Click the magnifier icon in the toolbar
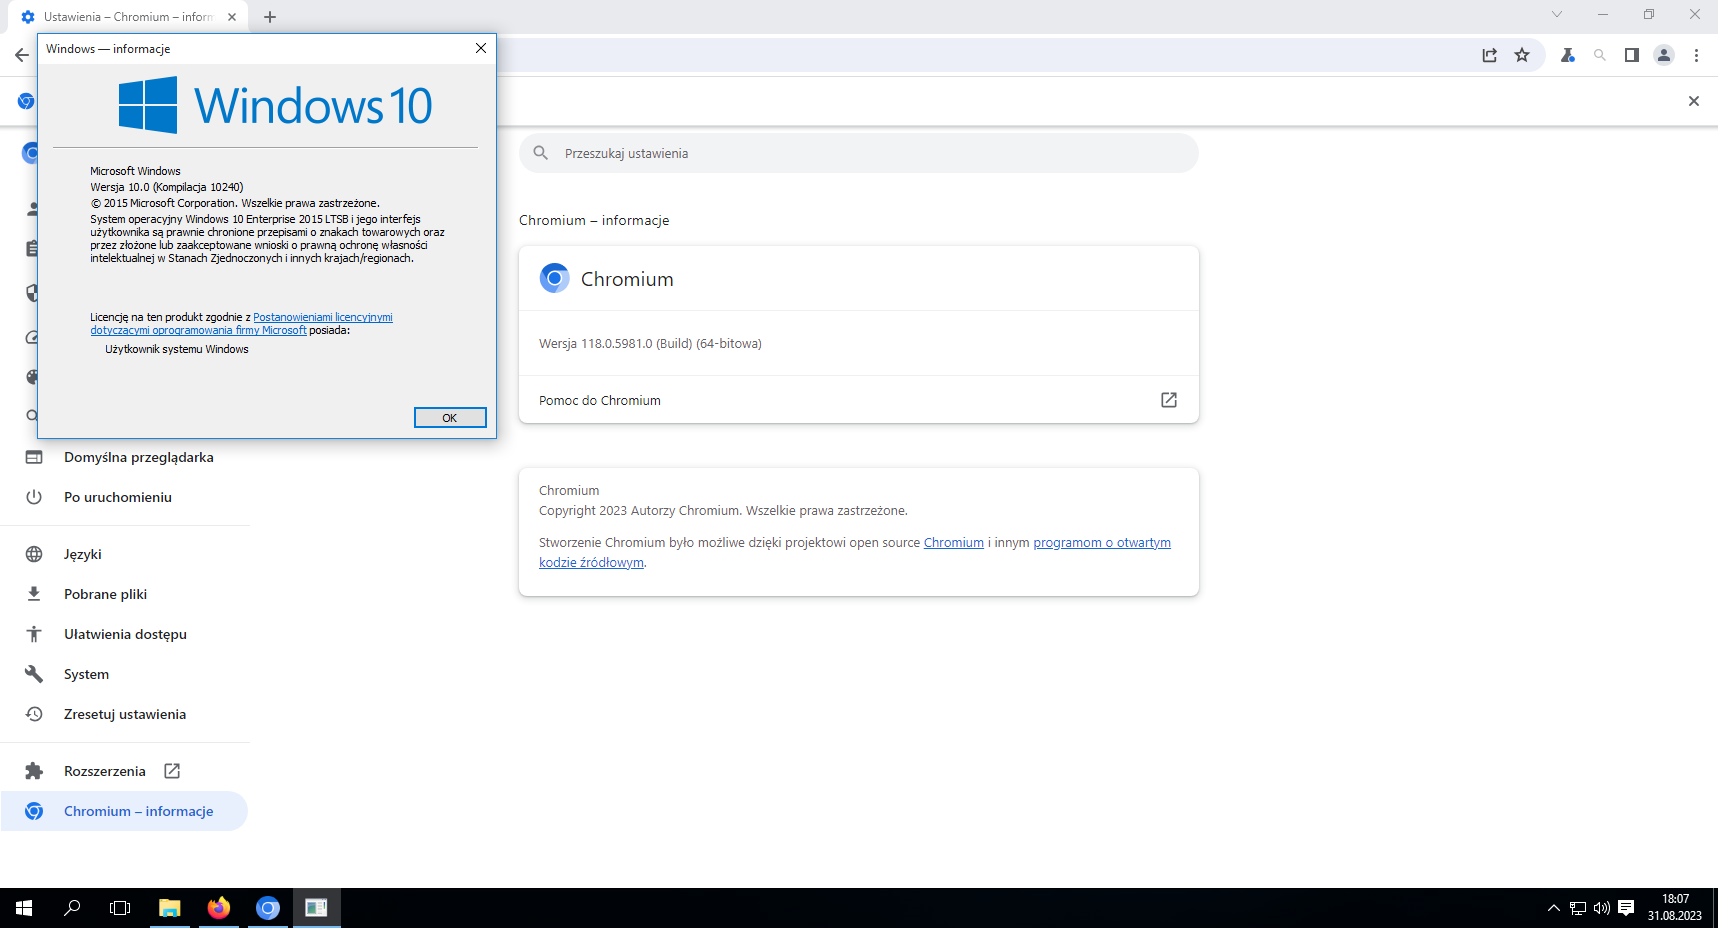The height and width of the screenshot is (928, 1718). (1600, 55)
